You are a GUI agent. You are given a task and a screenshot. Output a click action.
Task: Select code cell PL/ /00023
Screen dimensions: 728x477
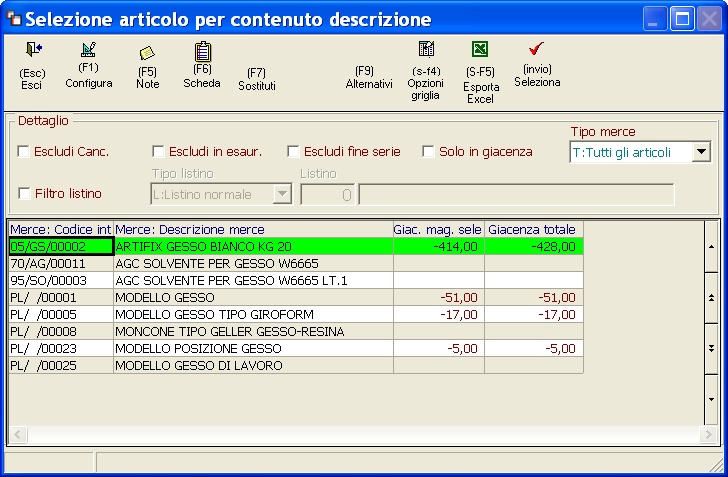click(61, 348)
